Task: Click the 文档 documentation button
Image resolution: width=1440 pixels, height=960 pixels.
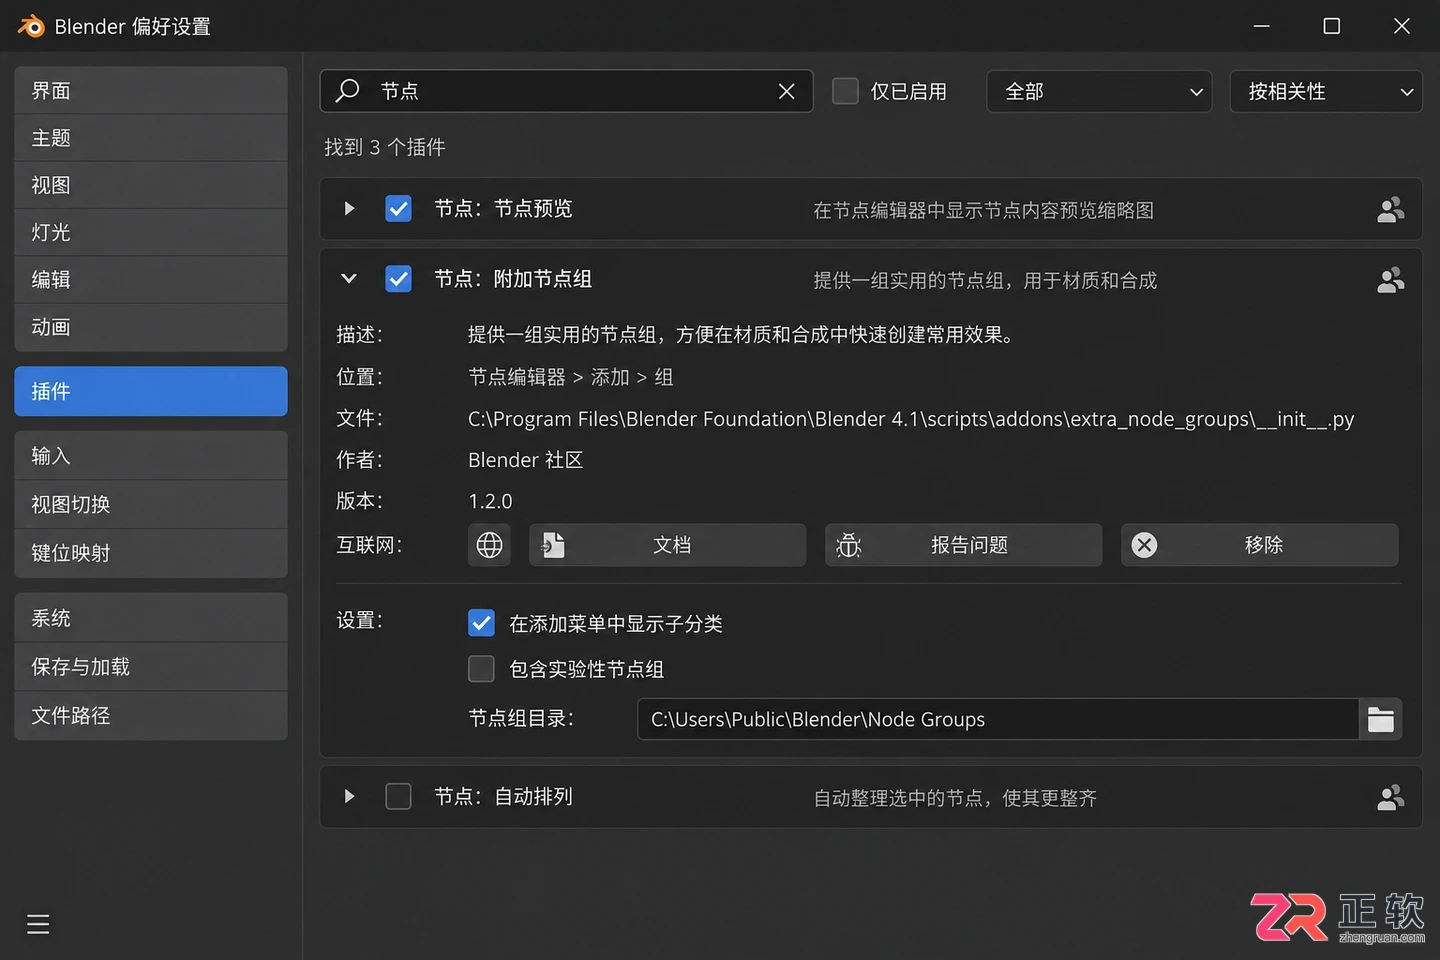Action: (668, 545)
